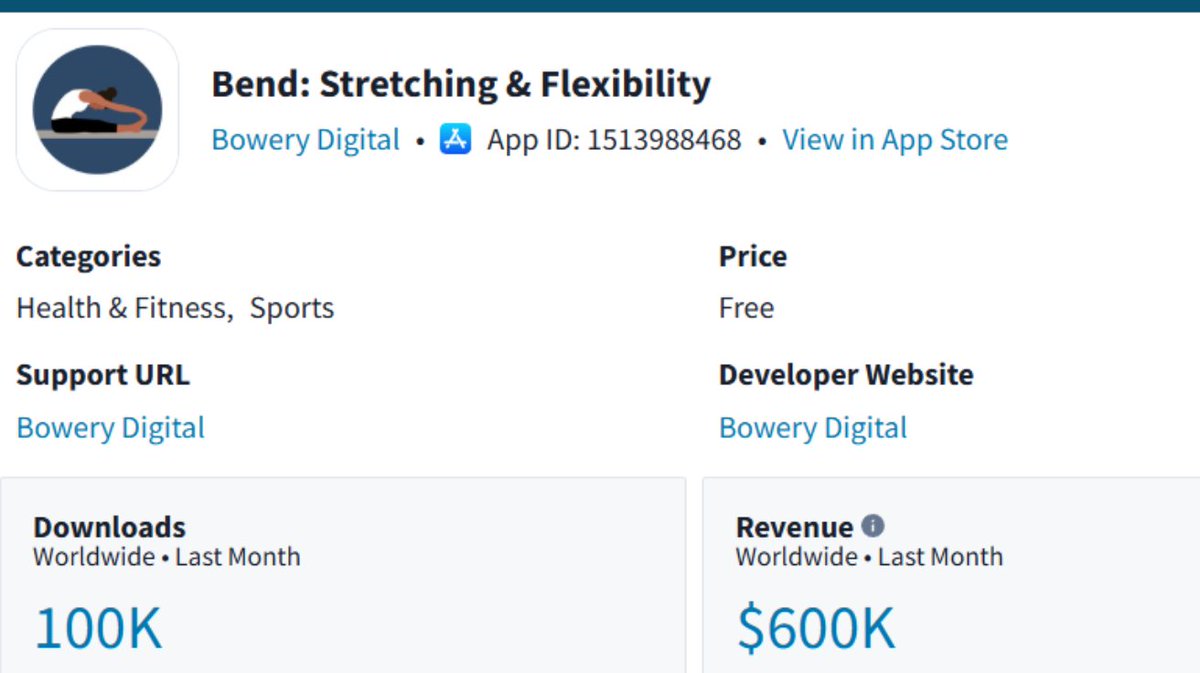Click the Categories label
1200x673 pixels.
click(x=88, y=257)
